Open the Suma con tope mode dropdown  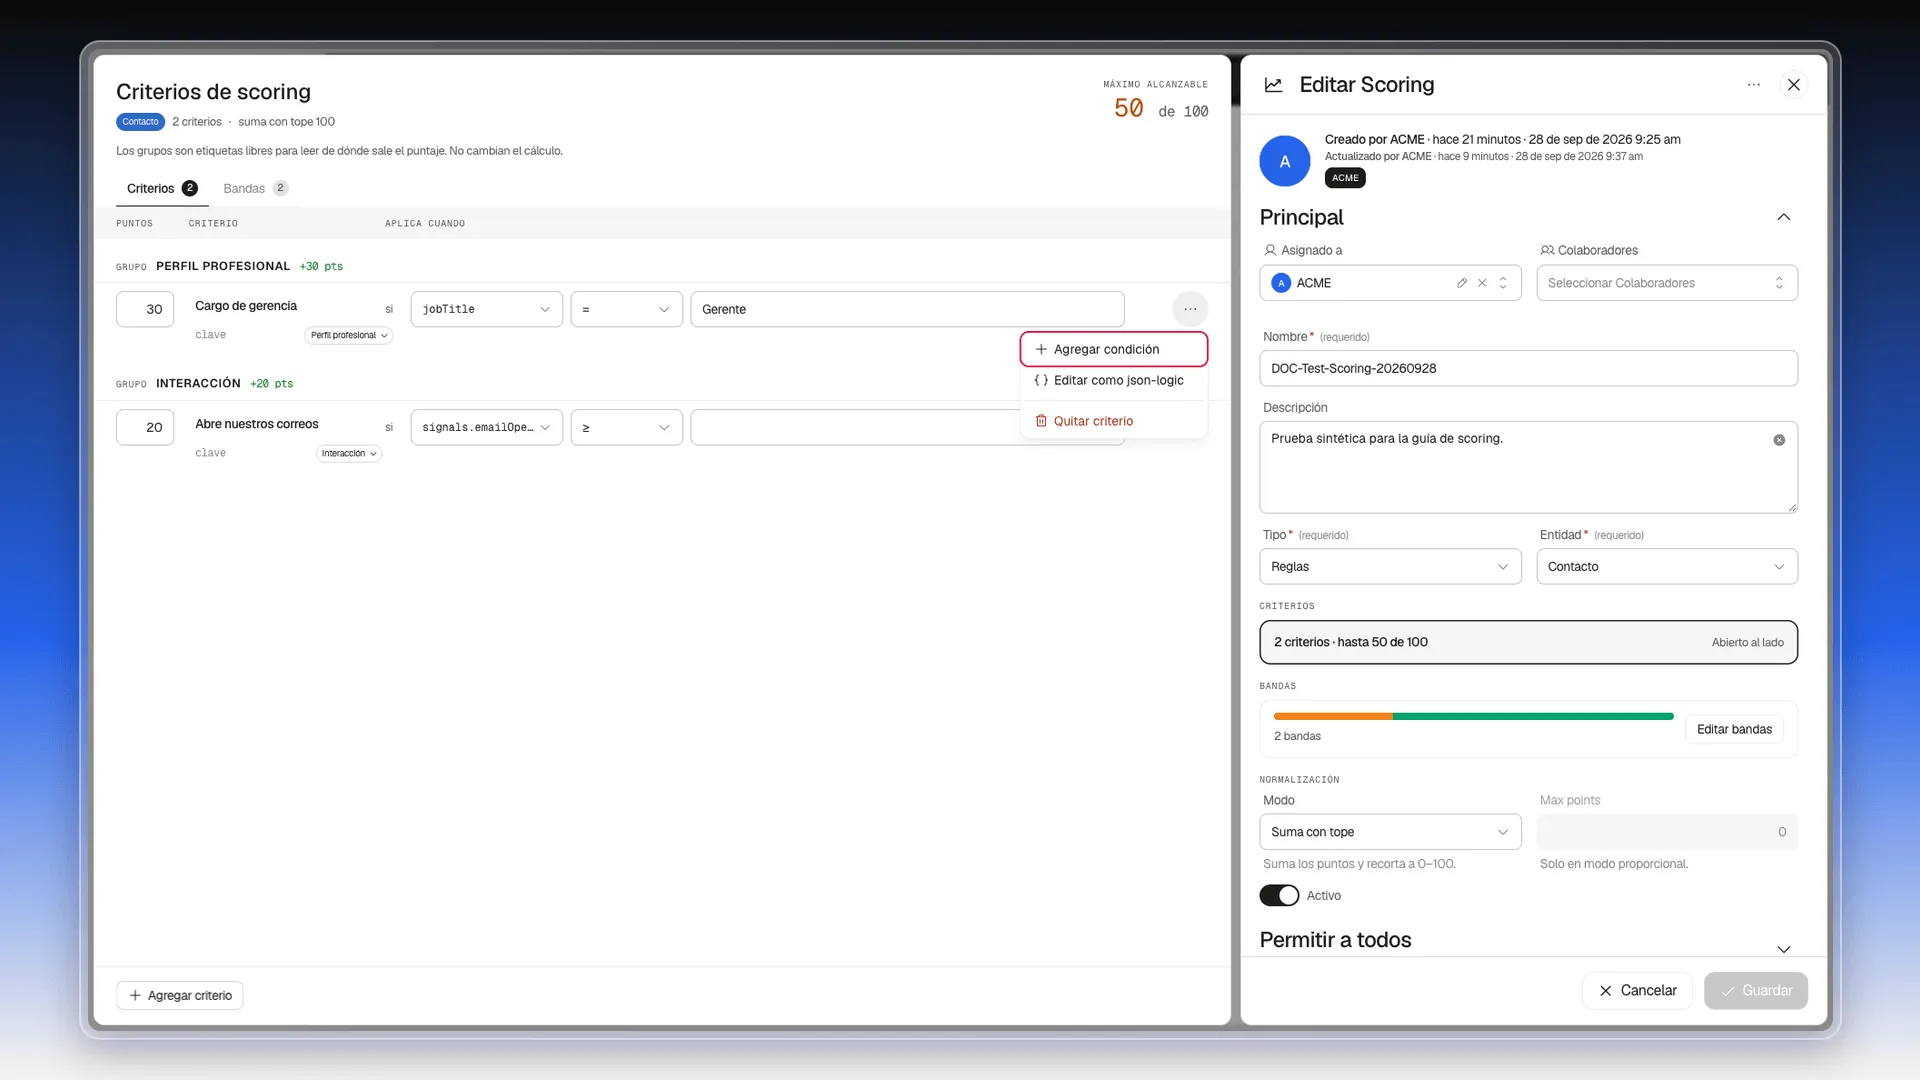tap(1390, 832)
